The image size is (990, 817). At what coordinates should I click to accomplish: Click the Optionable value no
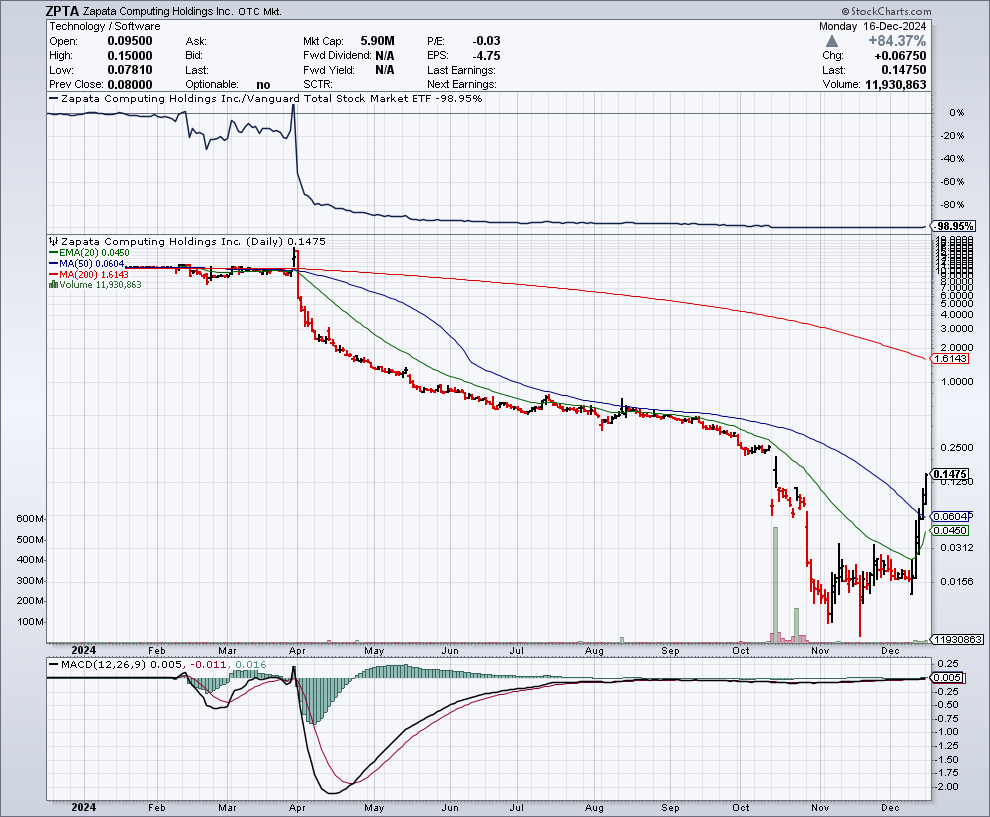[263, 85]
